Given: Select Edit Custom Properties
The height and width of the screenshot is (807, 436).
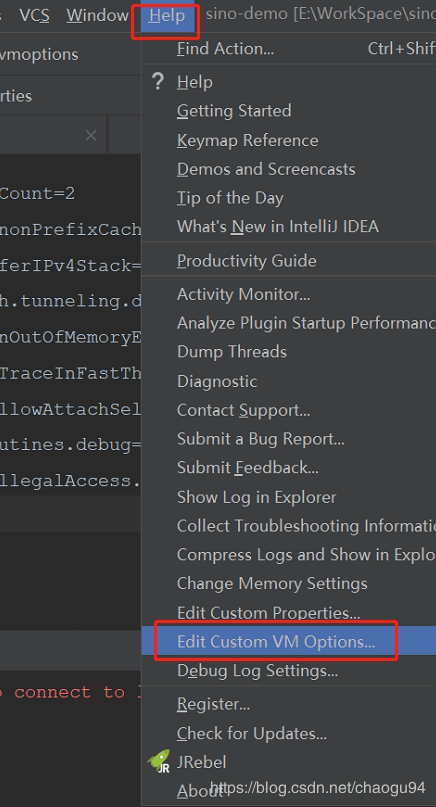Looking at the screenshot, I should point(289,612).
